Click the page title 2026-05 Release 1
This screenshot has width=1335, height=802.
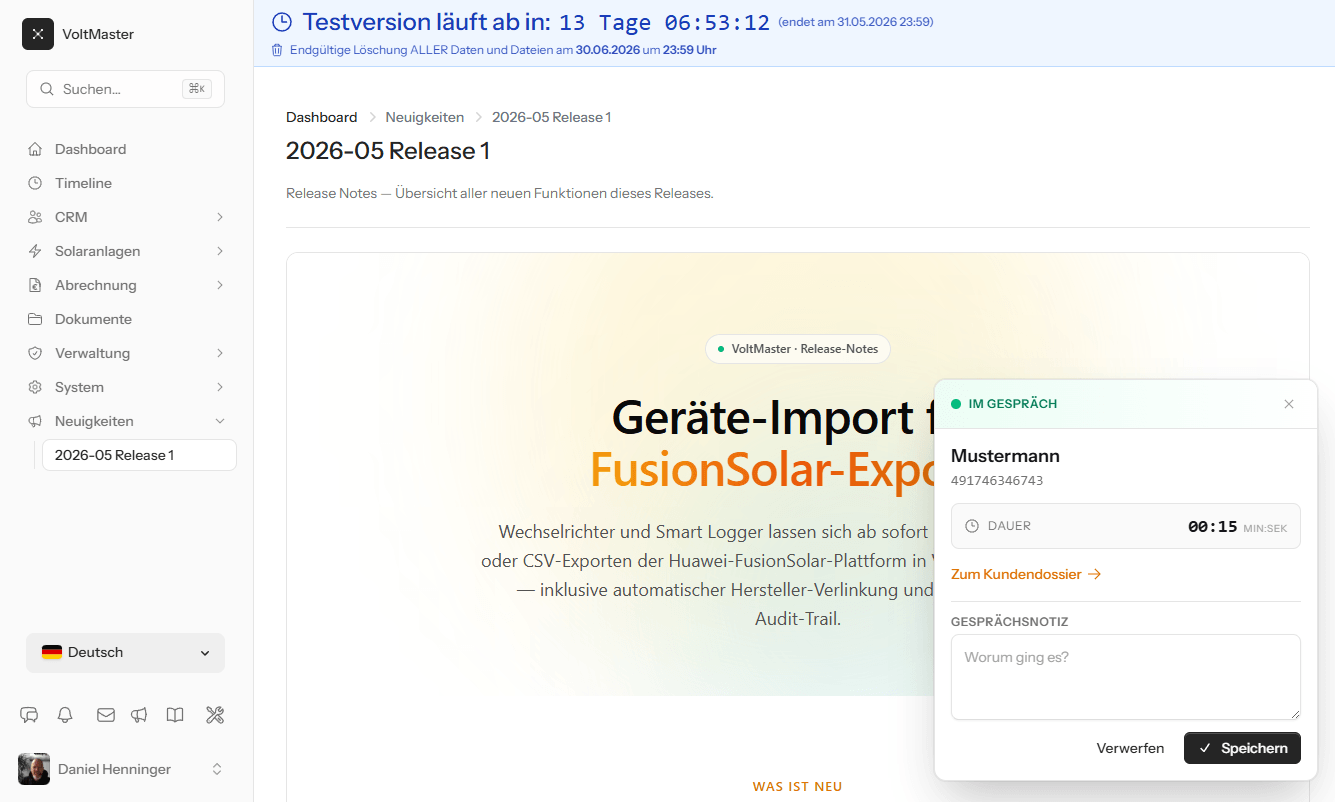(x=388, y=151)
